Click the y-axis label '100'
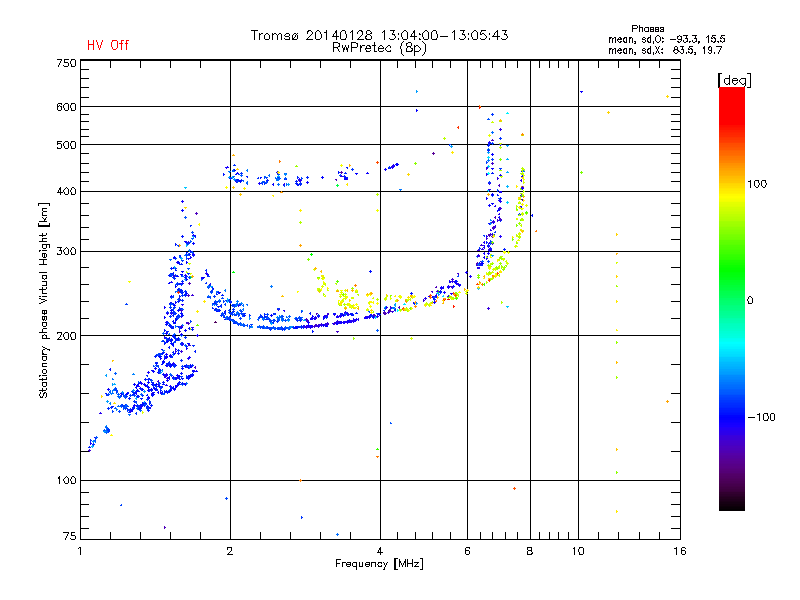Screen dimensions: 800x600 tap(66, 480)
